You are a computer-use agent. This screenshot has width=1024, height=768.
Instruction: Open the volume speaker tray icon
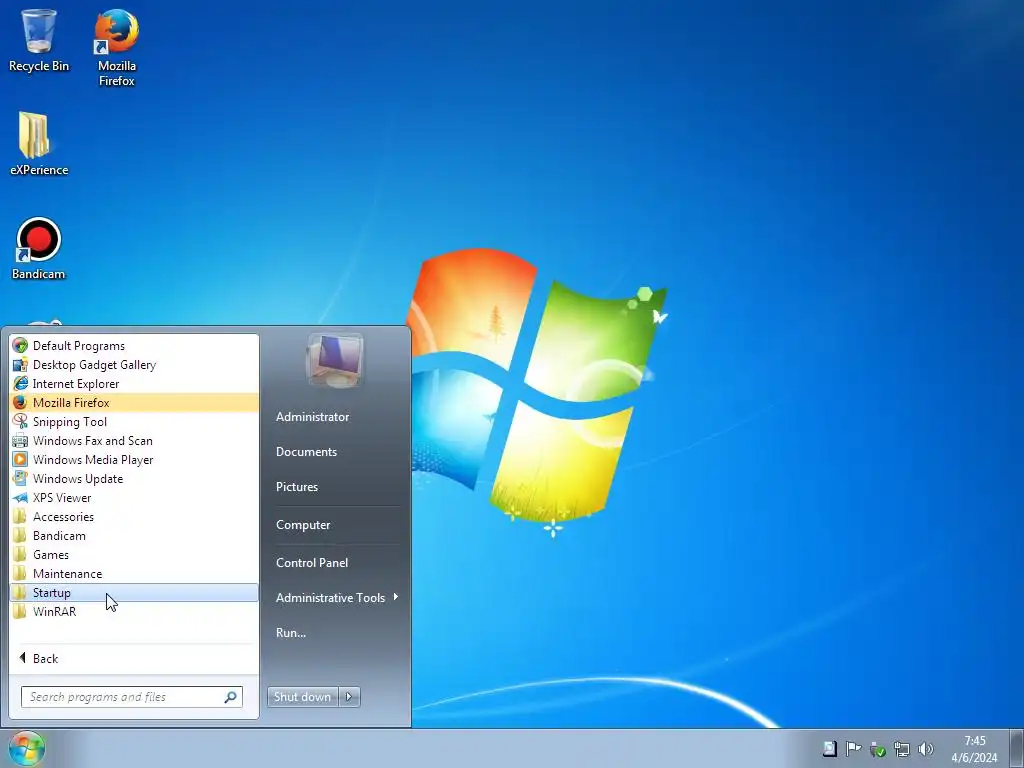tap(925, 749)
